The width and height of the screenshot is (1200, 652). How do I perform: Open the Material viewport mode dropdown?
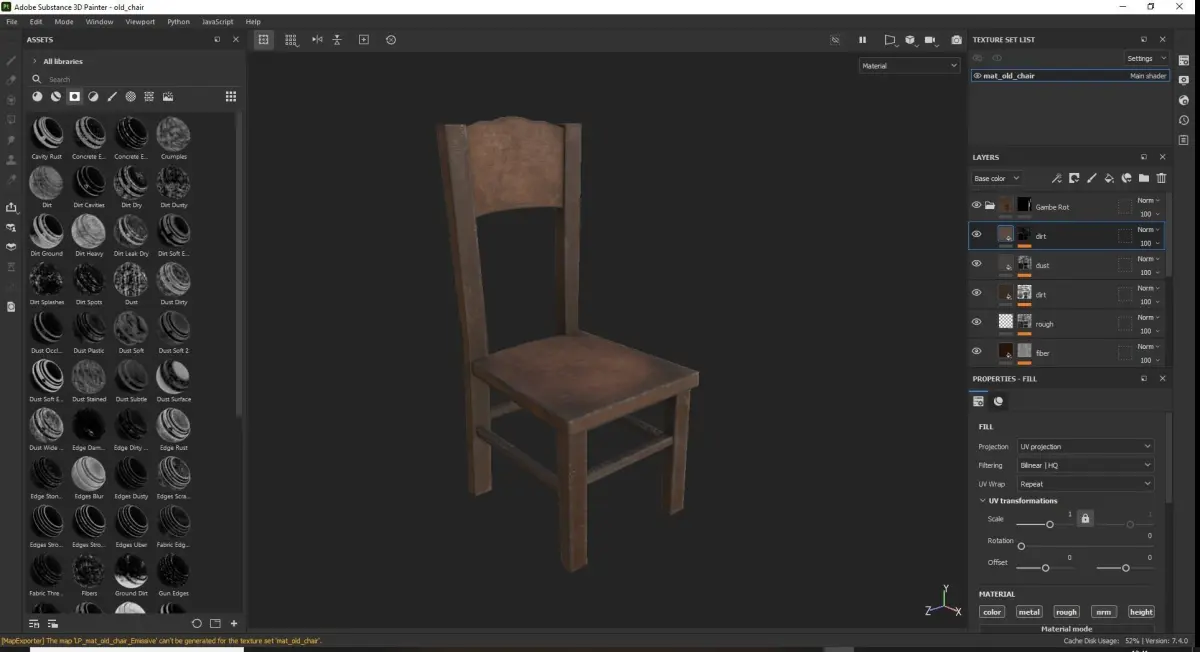[x=909, y=66]
